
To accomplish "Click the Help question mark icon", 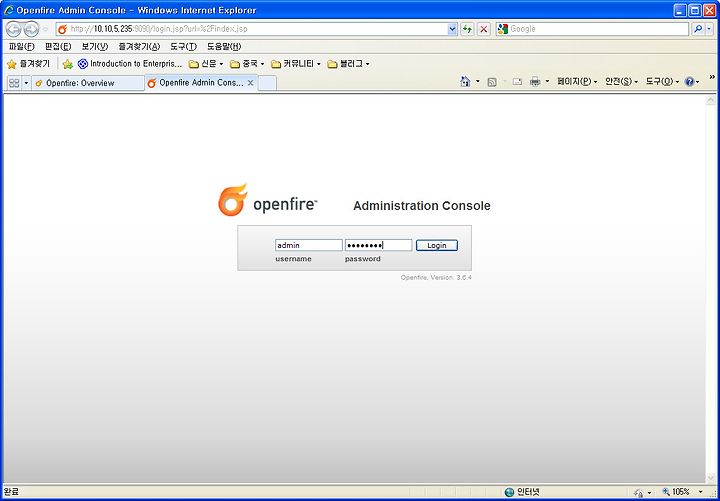I will tap(689, 82).
